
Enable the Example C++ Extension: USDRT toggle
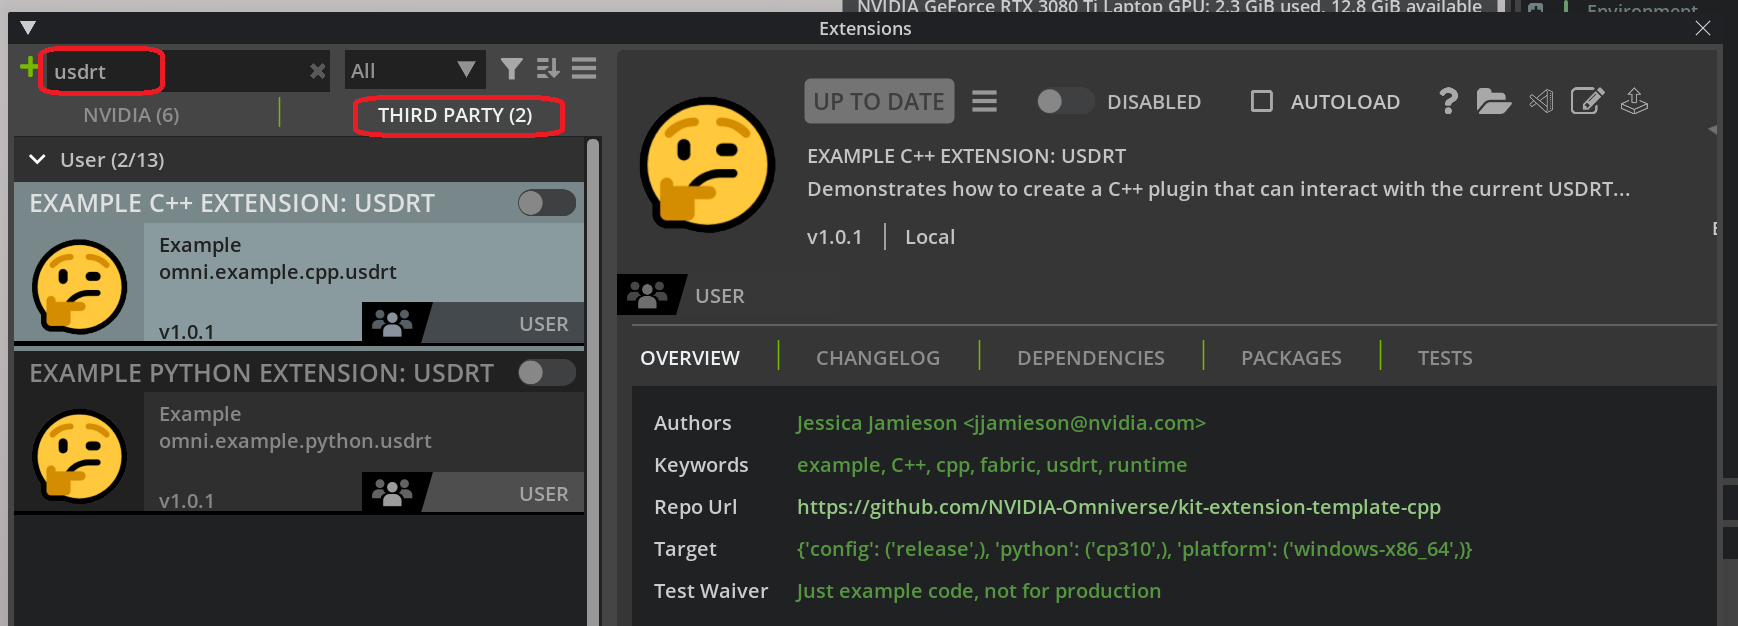coord(546,203)
